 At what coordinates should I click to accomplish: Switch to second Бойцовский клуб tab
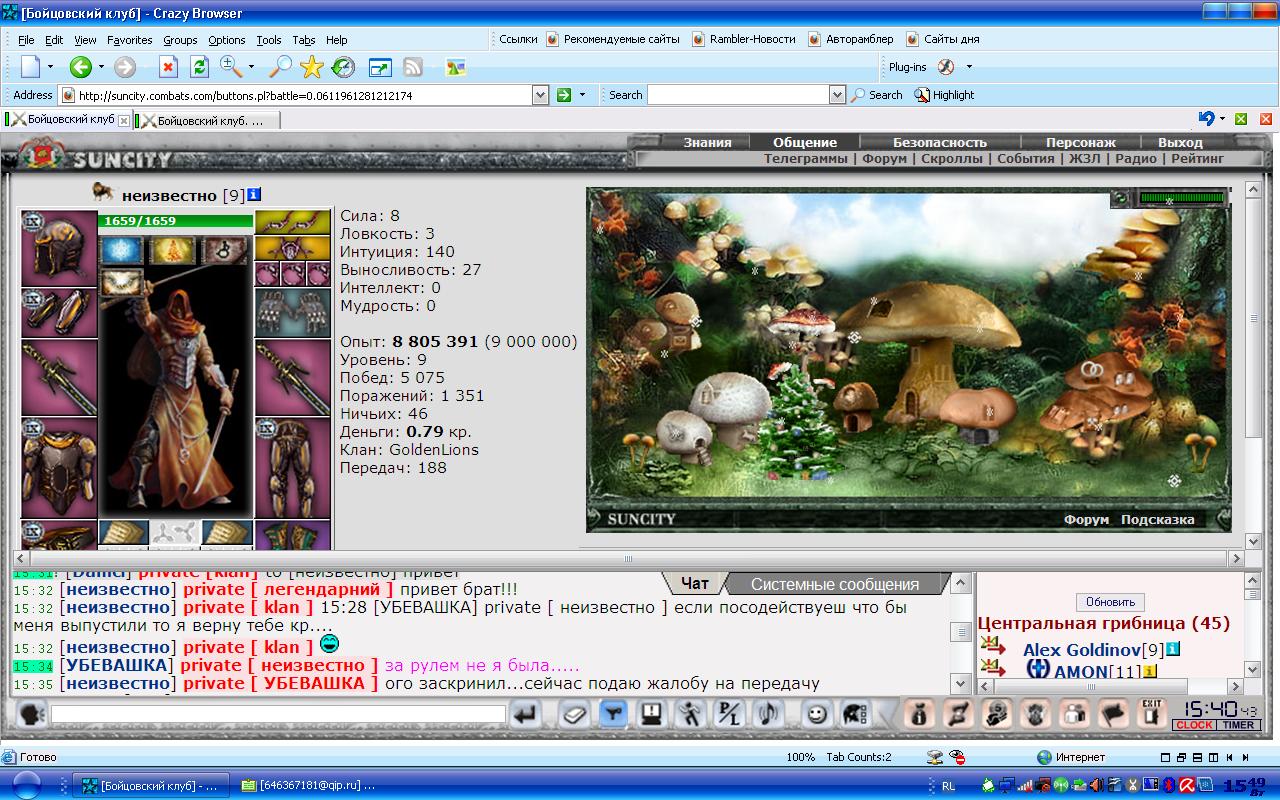[206, 120]
